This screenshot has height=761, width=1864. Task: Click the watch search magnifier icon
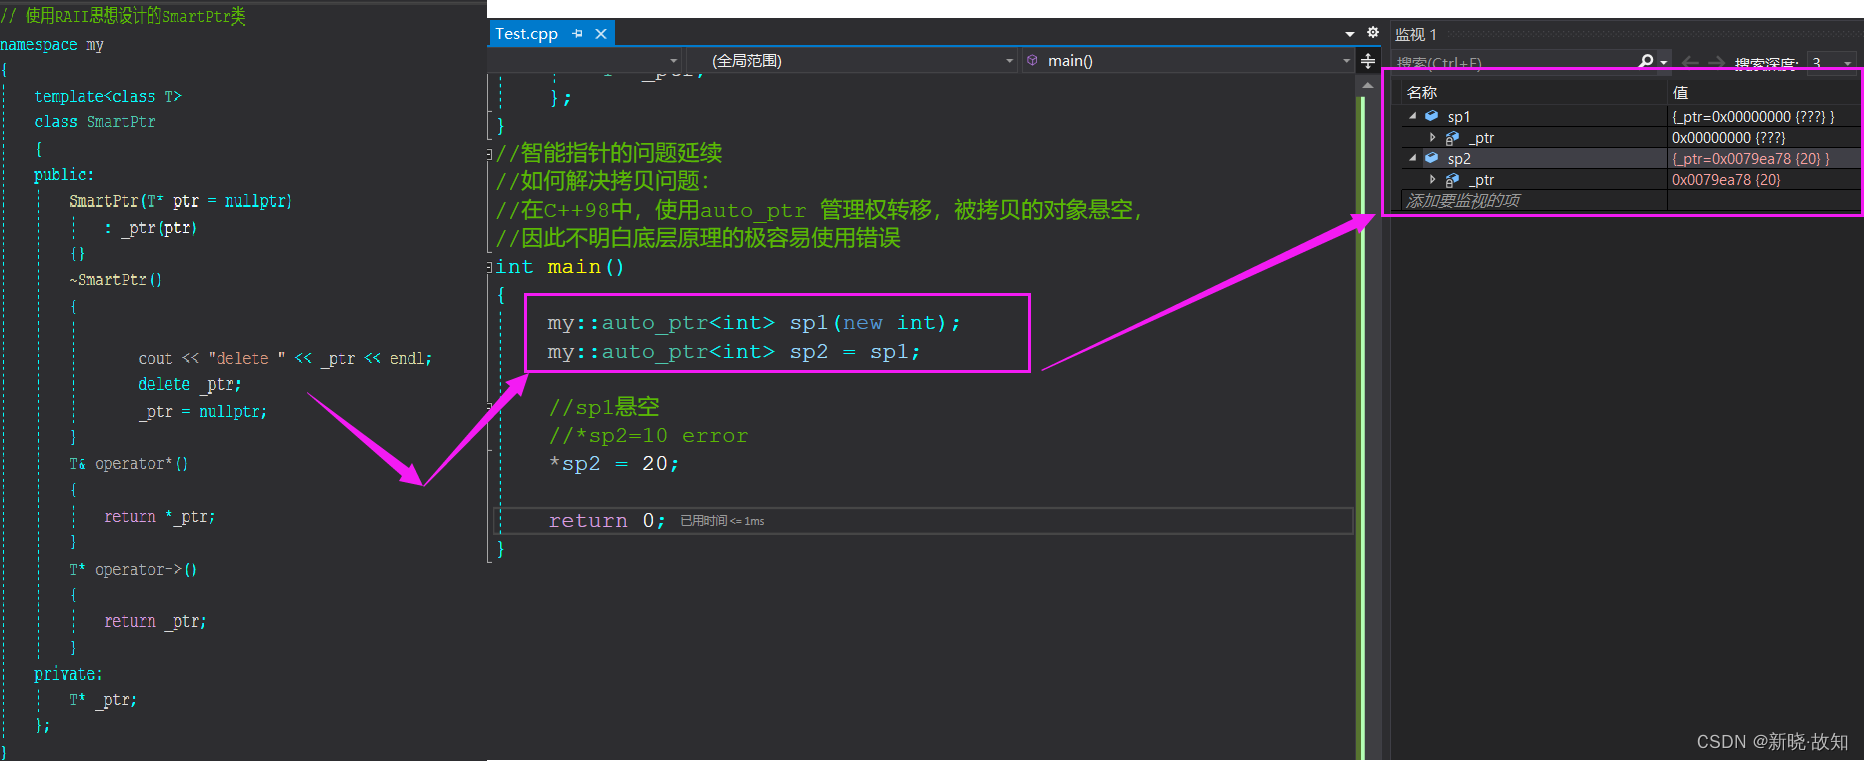(x=1646, y=61)
